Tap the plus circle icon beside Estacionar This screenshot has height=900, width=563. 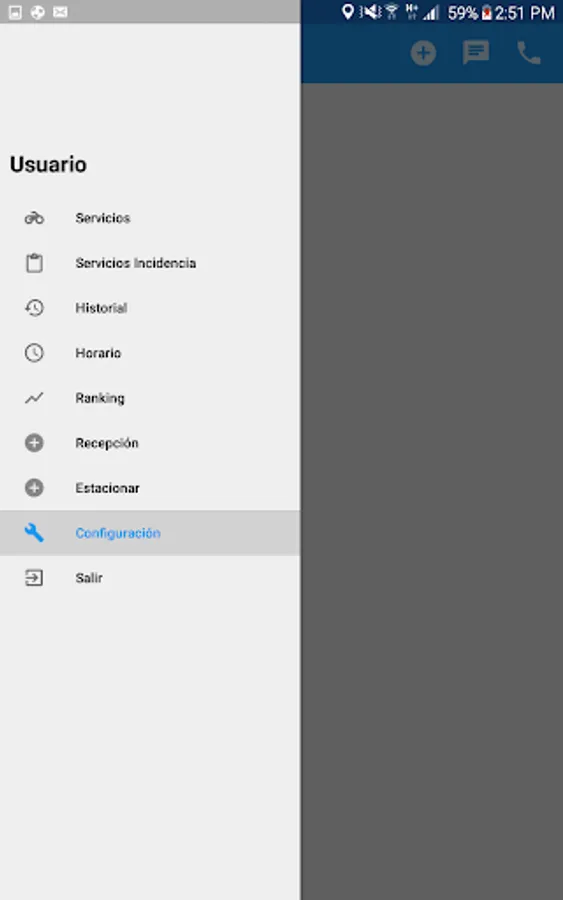pos(34,487)
